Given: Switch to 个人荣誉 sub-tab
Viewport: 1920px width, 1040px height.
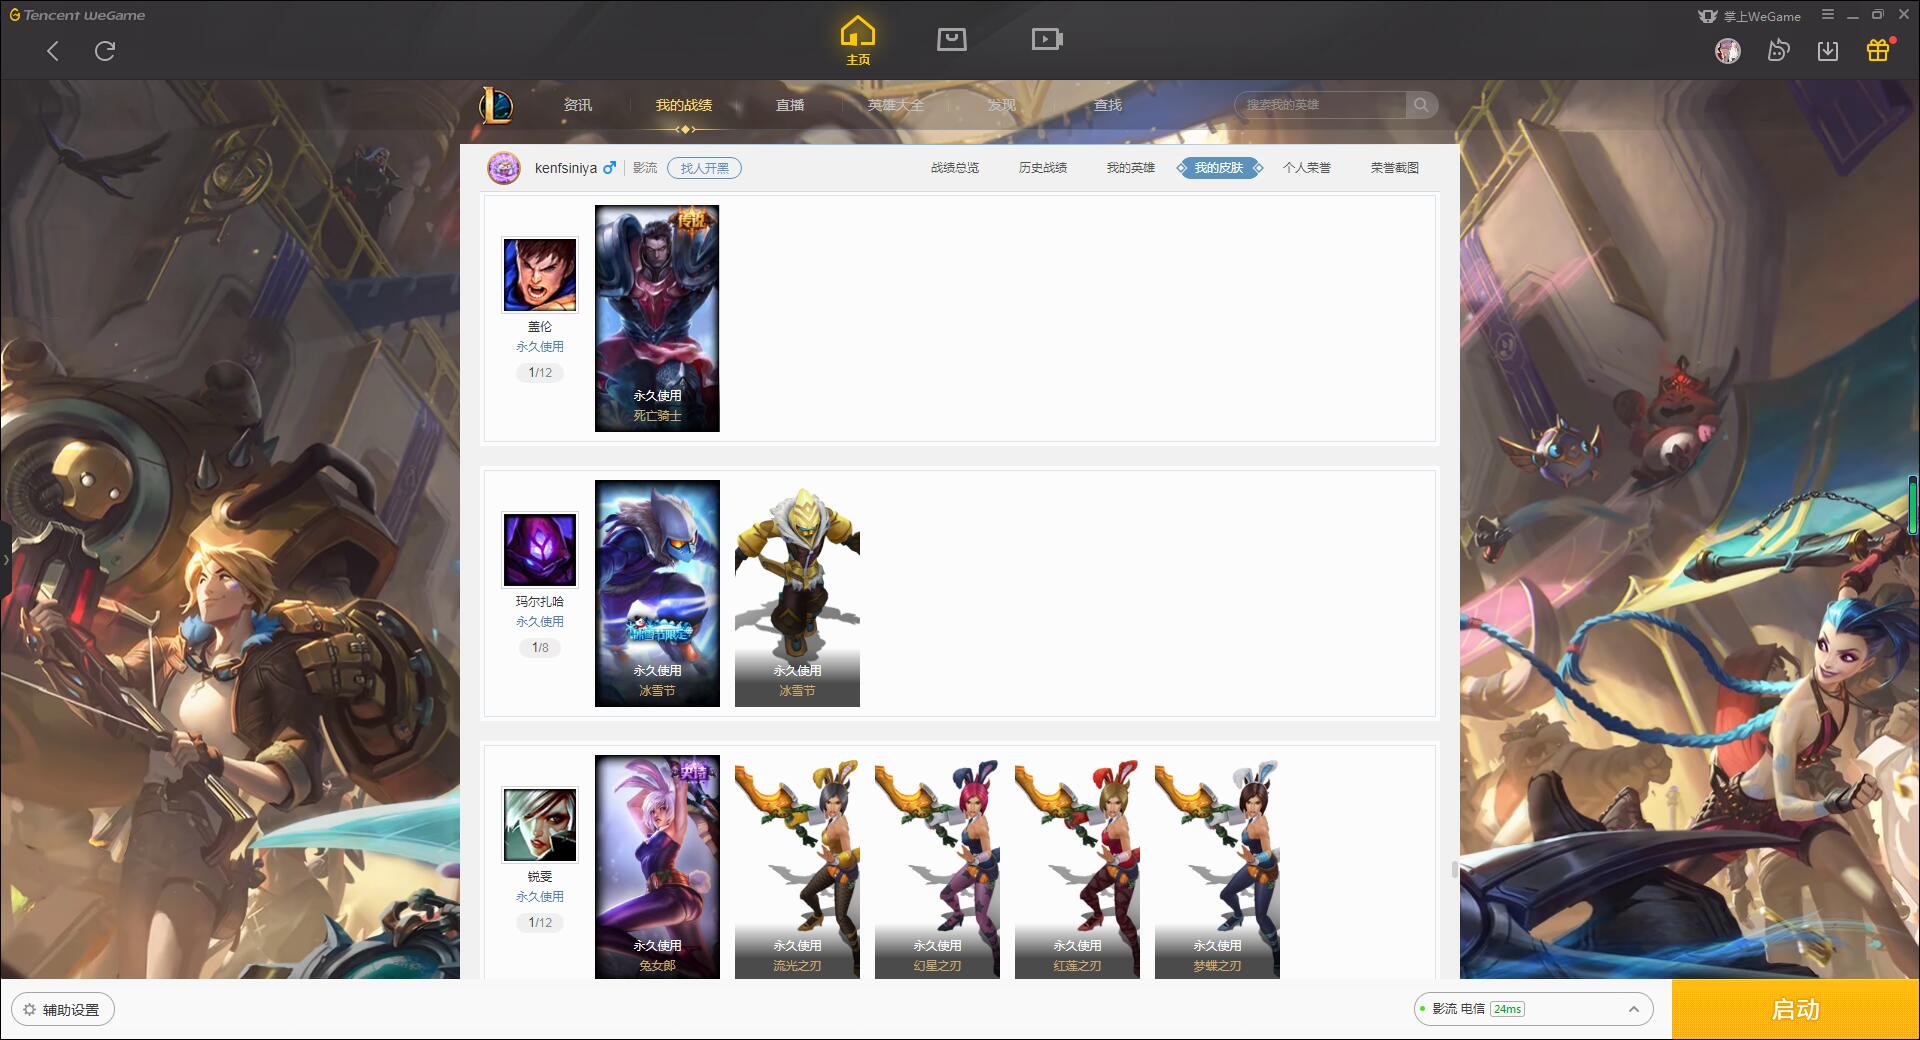Looking at the screenshot, I should click(1307, 168).
